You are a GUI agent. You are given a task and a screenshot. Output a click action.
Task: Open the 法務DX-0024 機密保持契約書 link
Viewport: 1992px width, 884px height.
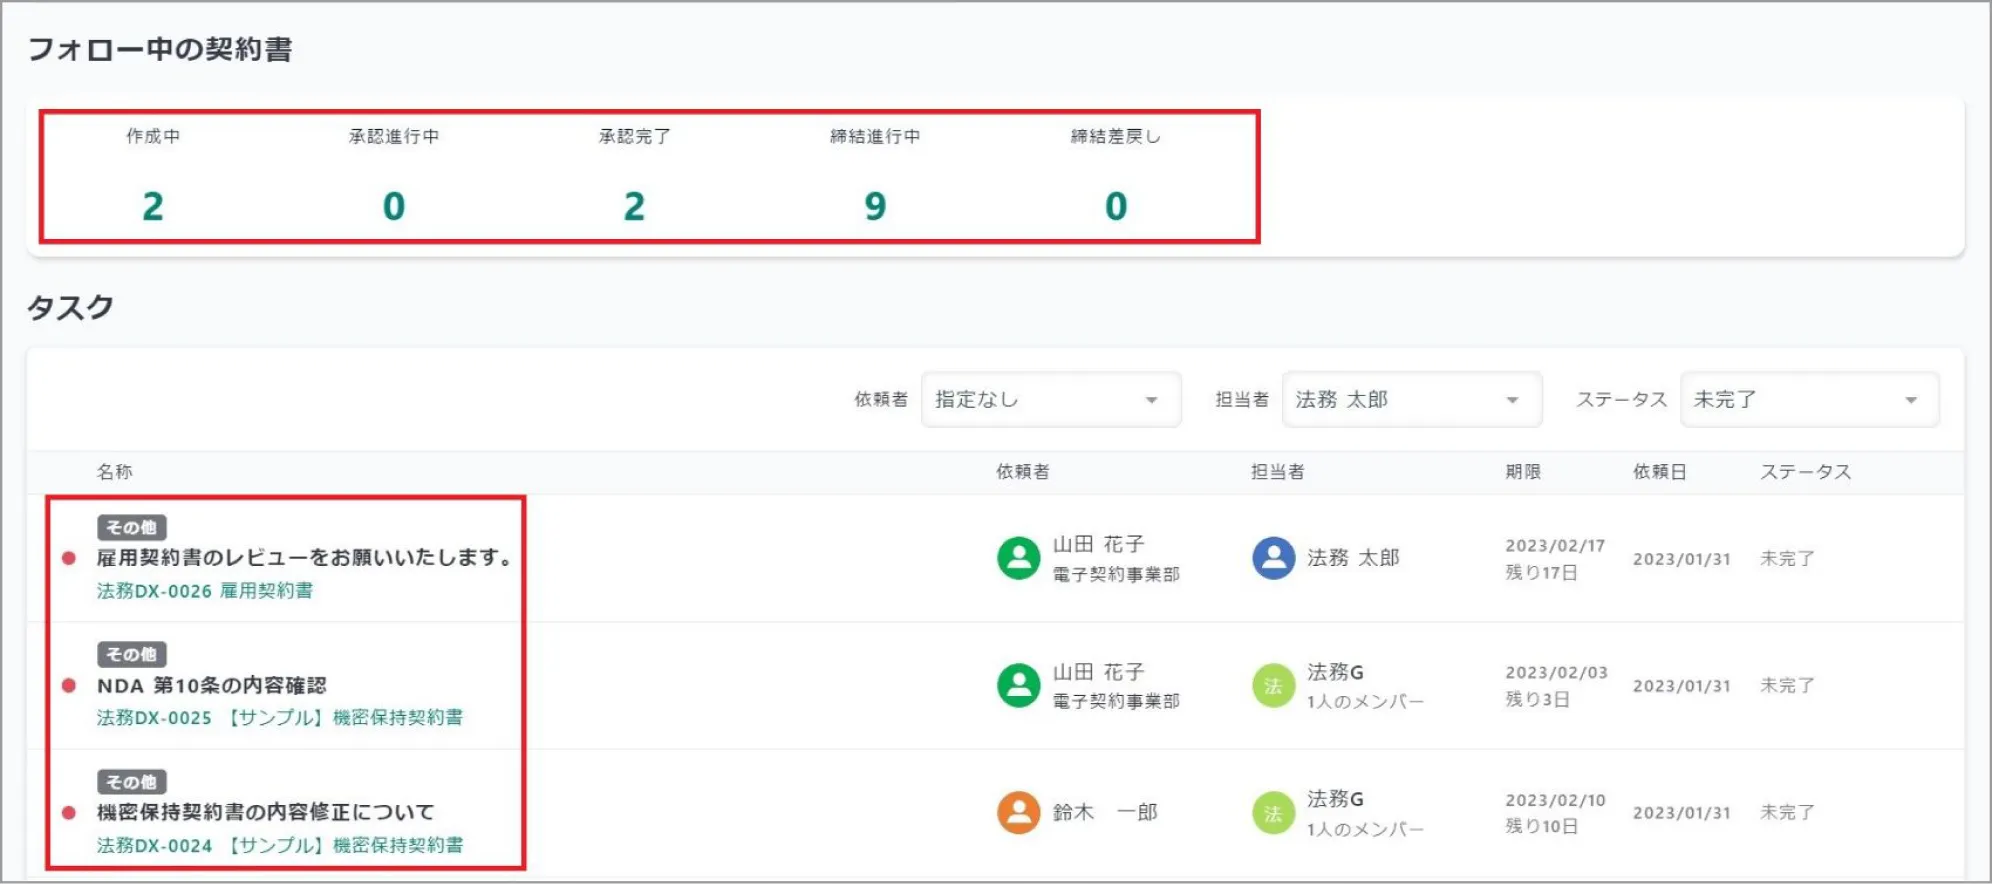[280, 845]
